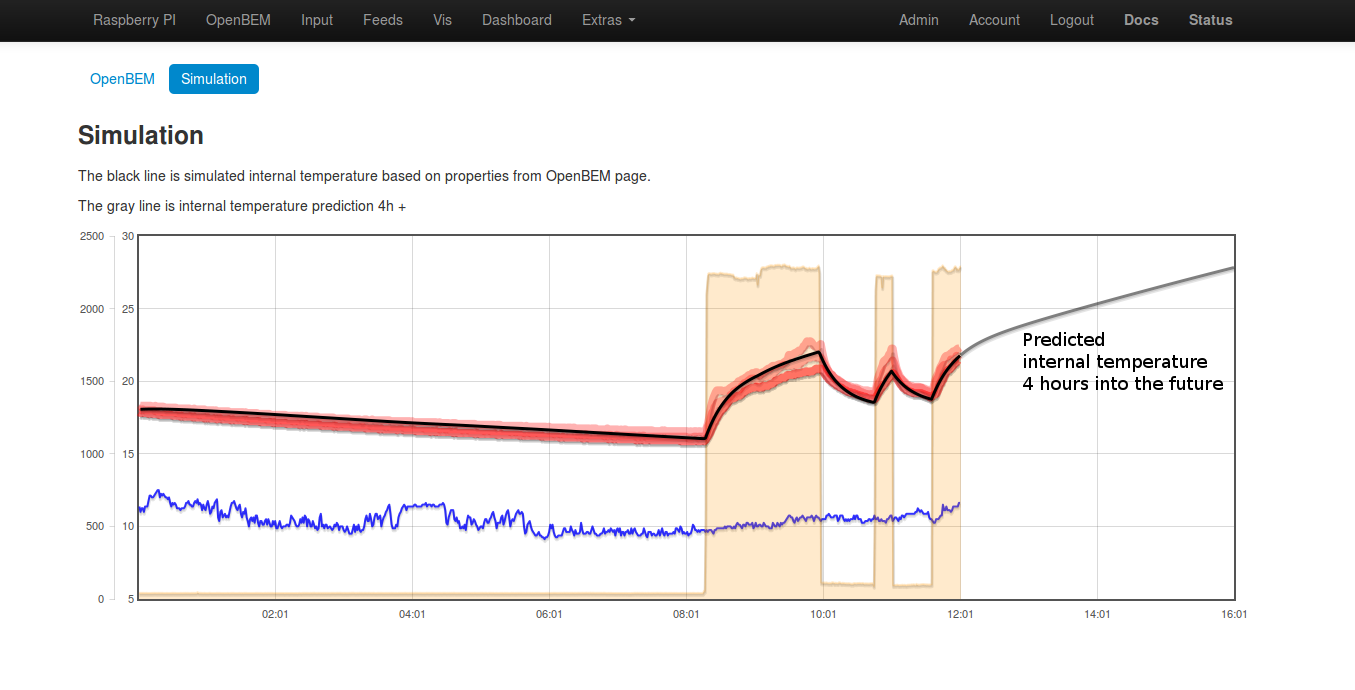Viewport: 1355px width, 690px height.
Task: Click the plus sign after prediction 4h
Action: coord(402,207)
